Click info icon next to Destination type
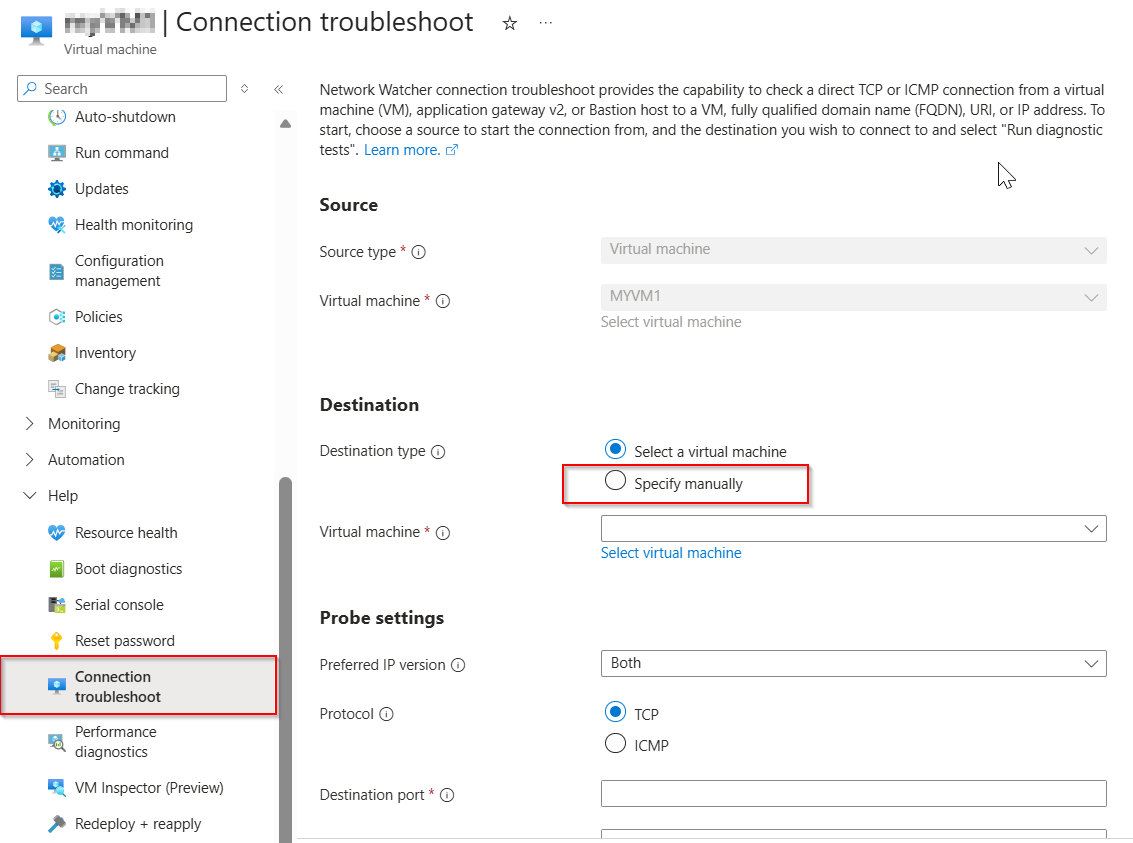Viewport: 1133px width, 843px height. click(x=438, y=451)
